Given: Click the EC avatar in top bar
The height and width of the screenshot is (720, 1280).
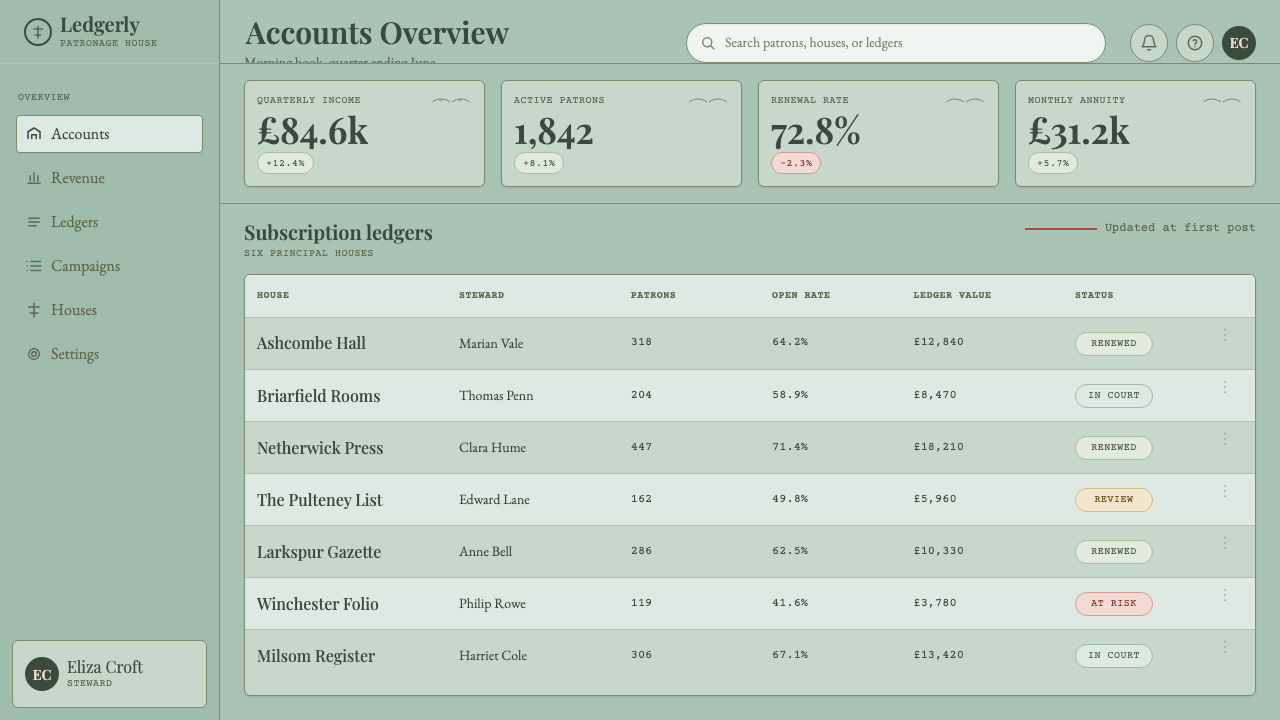Looking at the screenshot, I should (x=1239, y=43).
